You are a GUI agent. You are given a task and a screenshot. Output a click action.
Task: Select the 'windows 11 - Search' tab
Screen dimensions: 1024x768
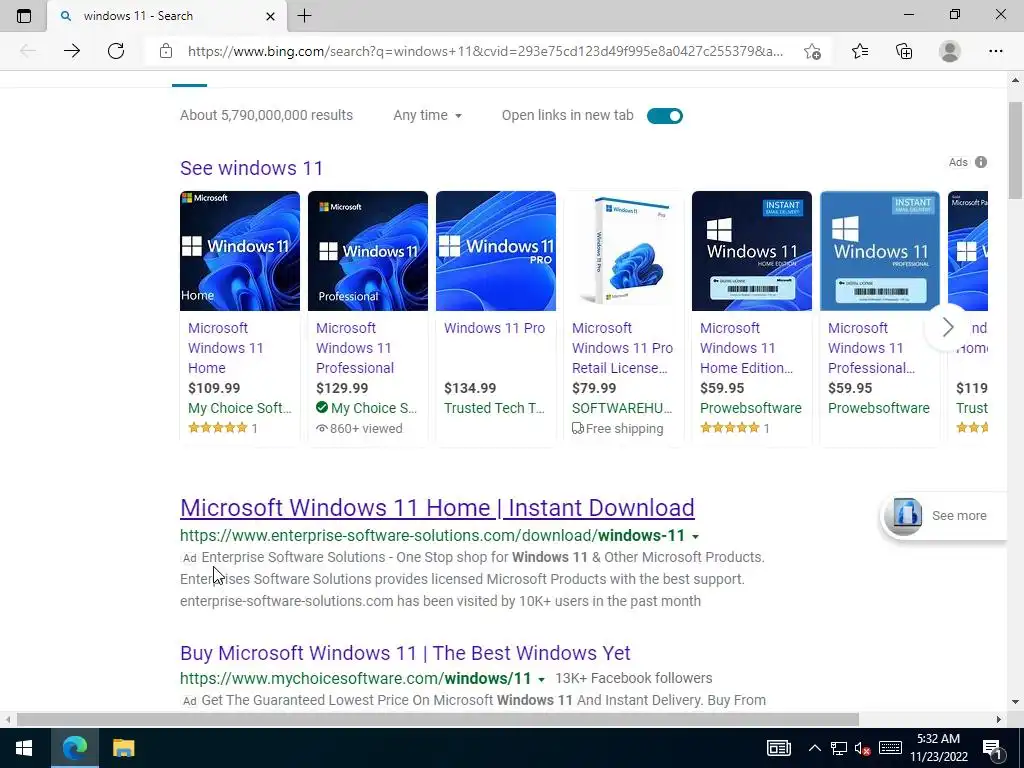click(167, 16)
